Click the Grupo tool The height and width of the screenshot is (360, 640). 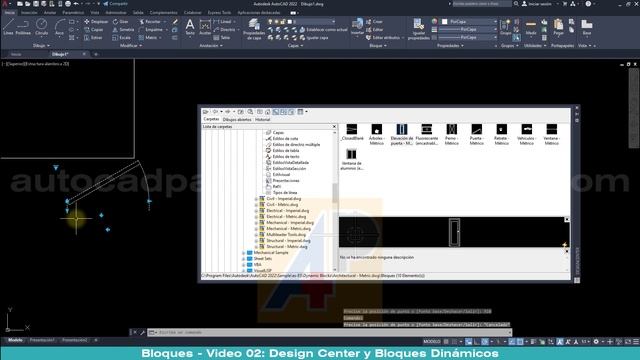pos(505,27)
